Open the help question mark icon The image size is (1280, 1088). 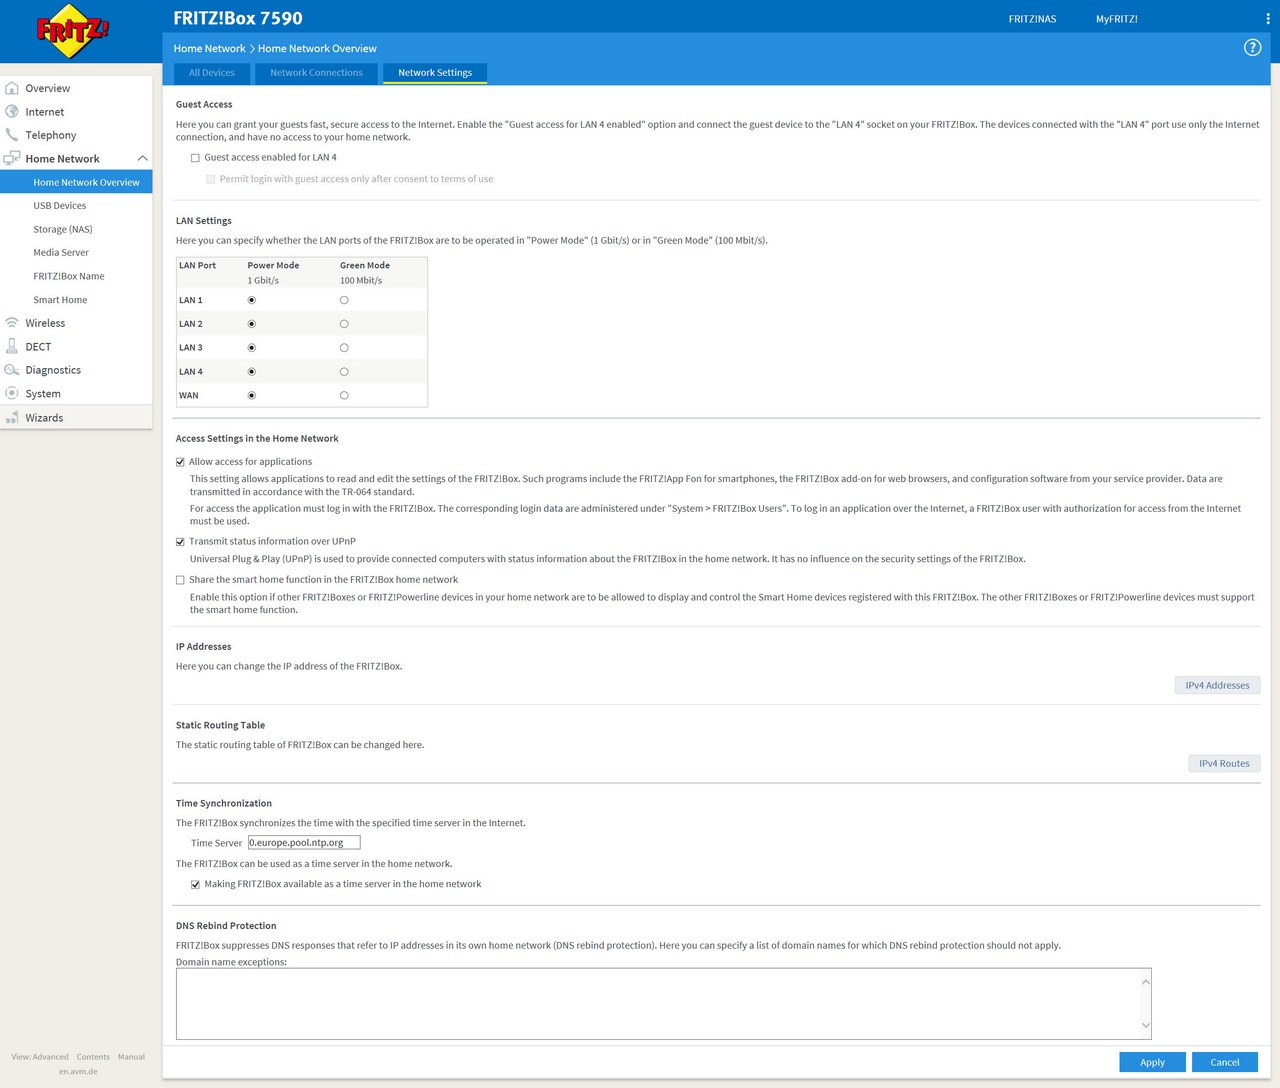pos(1252,48)
